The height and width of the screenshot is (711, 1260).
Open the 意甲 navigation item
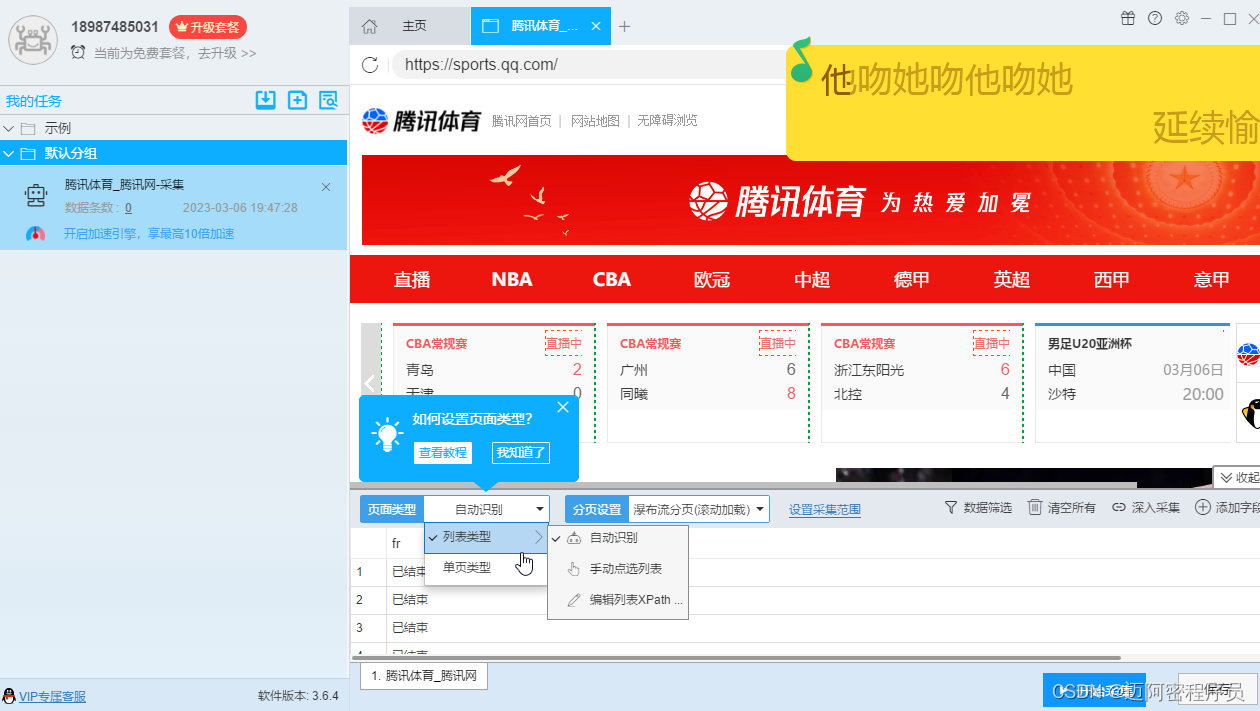(x=1212, y=280)
